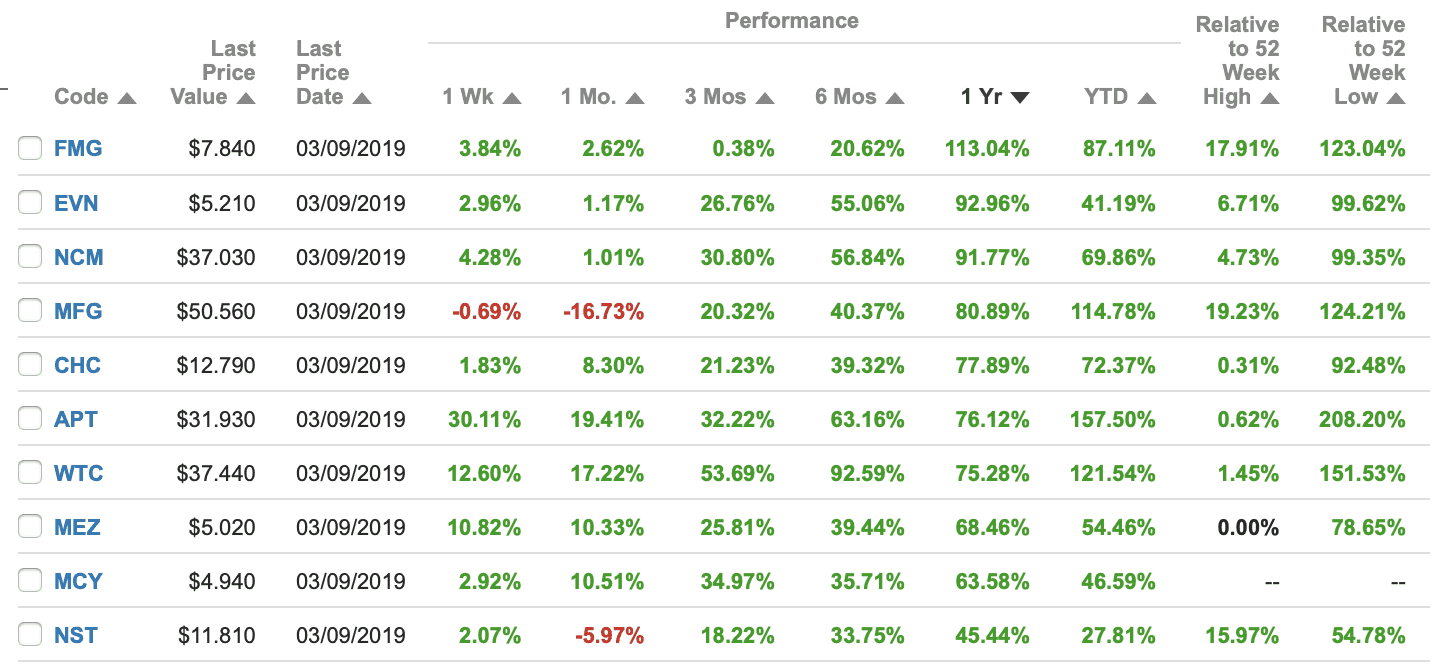Screen dimensions: 1436x664
Task: Toggle the 1 Yr descending sort arrow
Action: click(1020, 98)
